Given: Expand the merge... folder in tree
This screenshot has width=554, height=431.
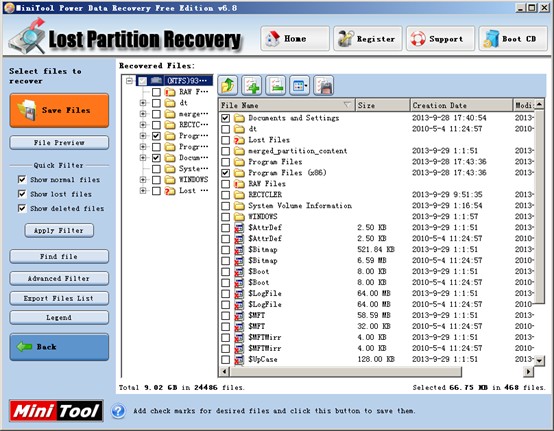Looking at the screenshot, I should click(x=143, y=114).
